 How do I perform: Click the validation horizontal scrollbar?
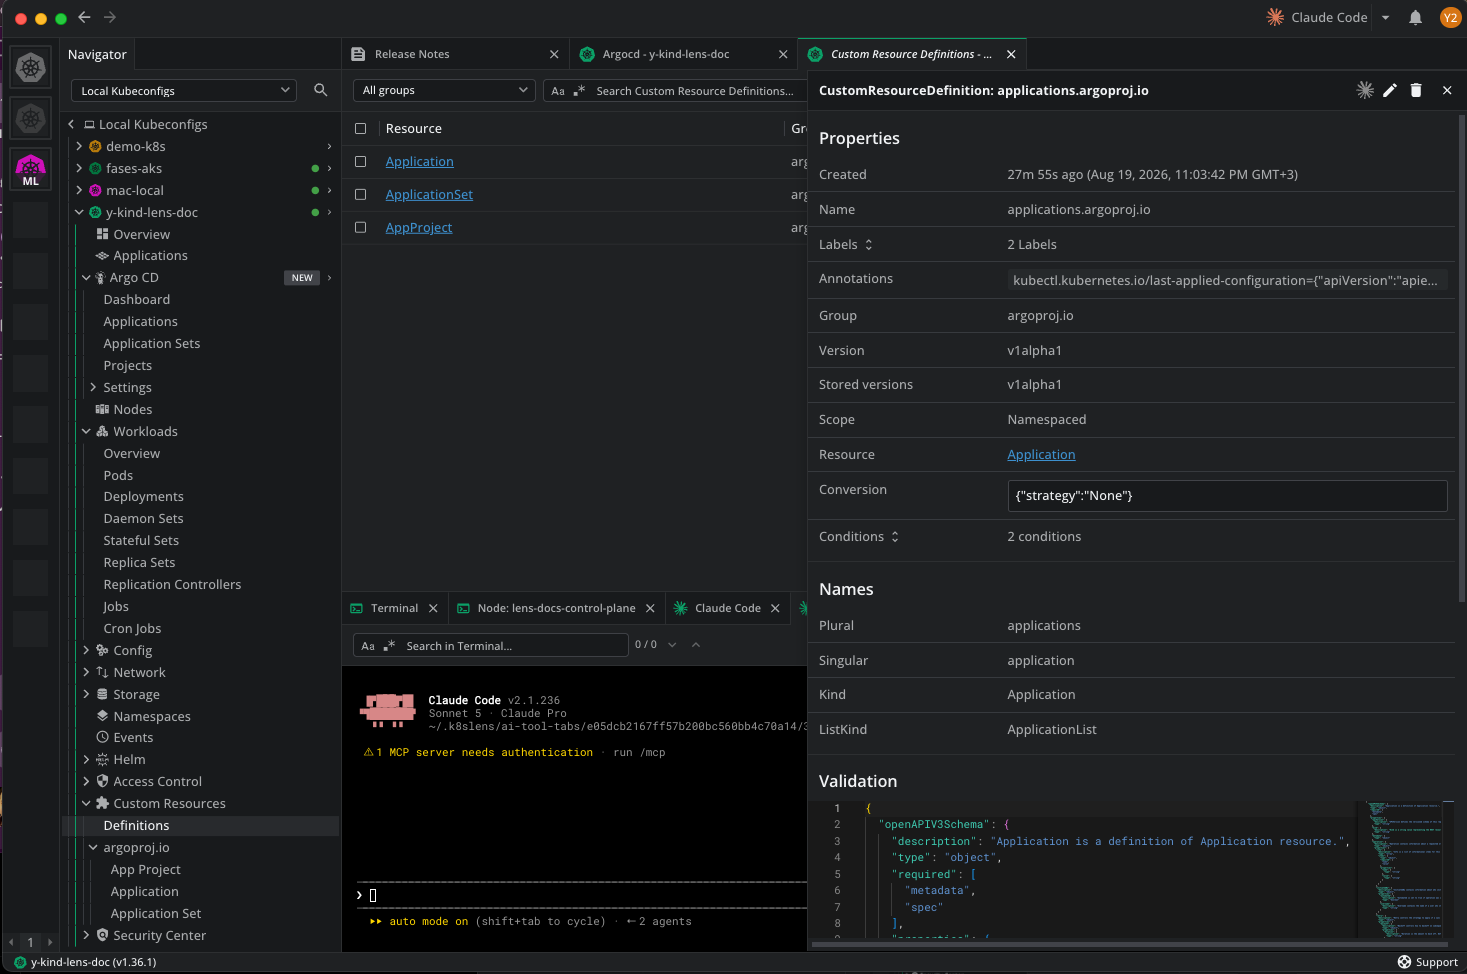click(1130, 943)
